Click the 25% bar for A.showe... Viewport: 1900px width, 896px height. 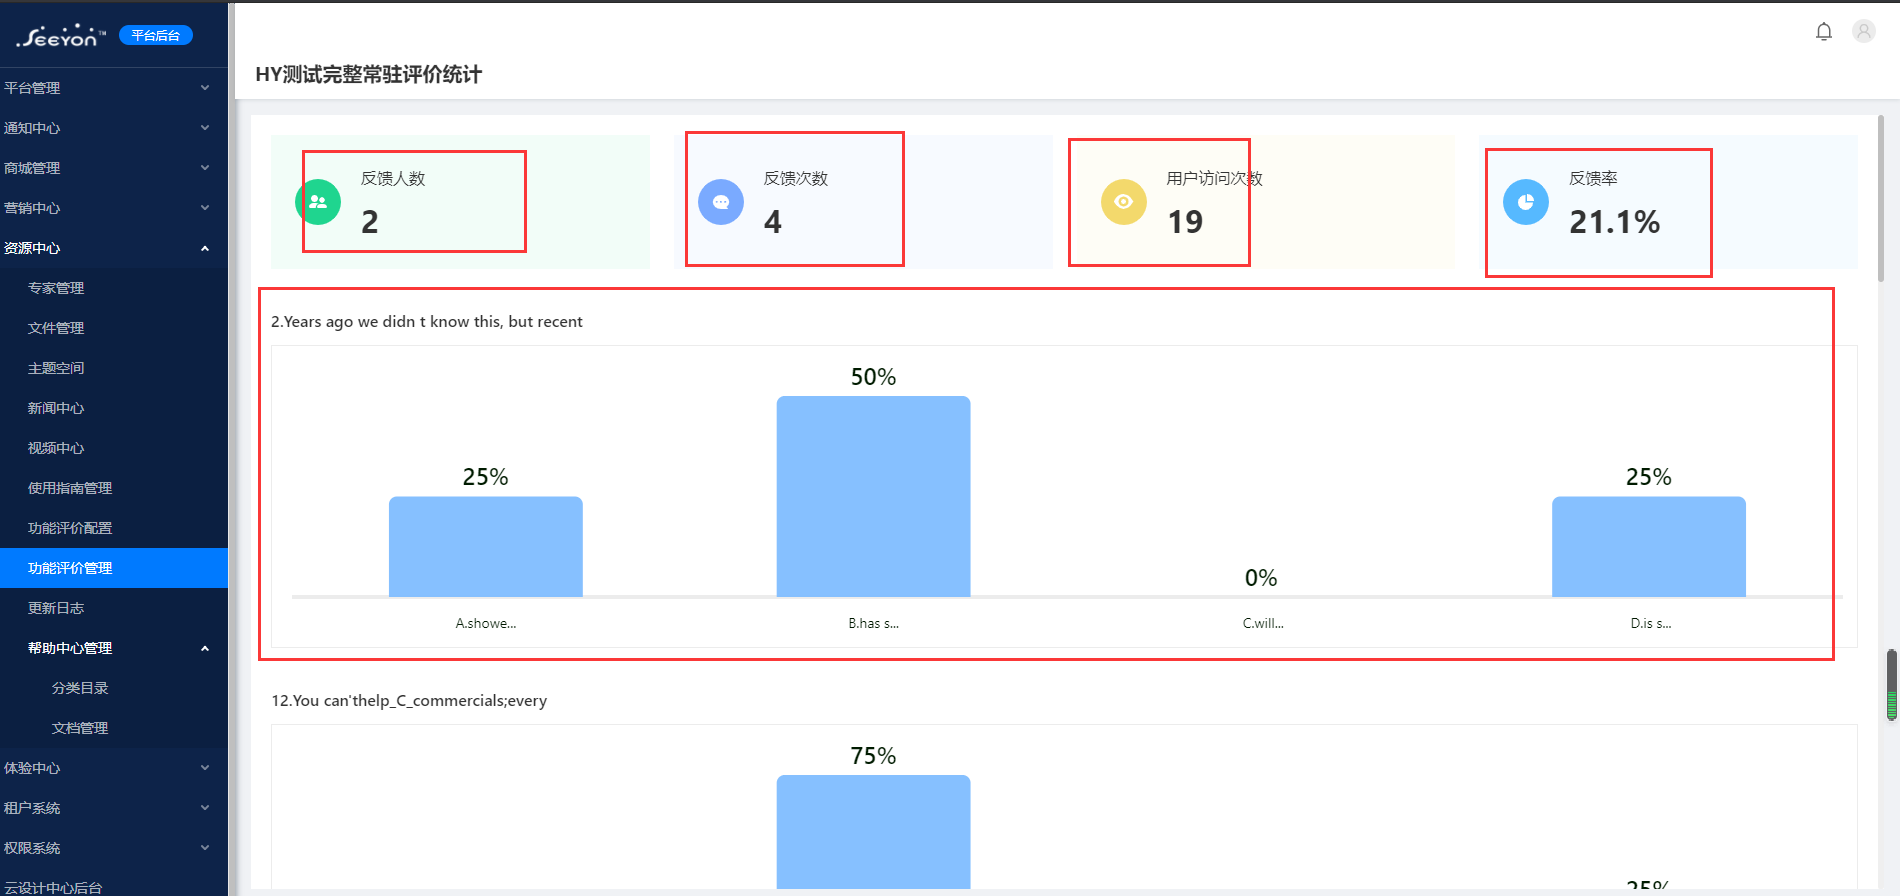point(486,547)
